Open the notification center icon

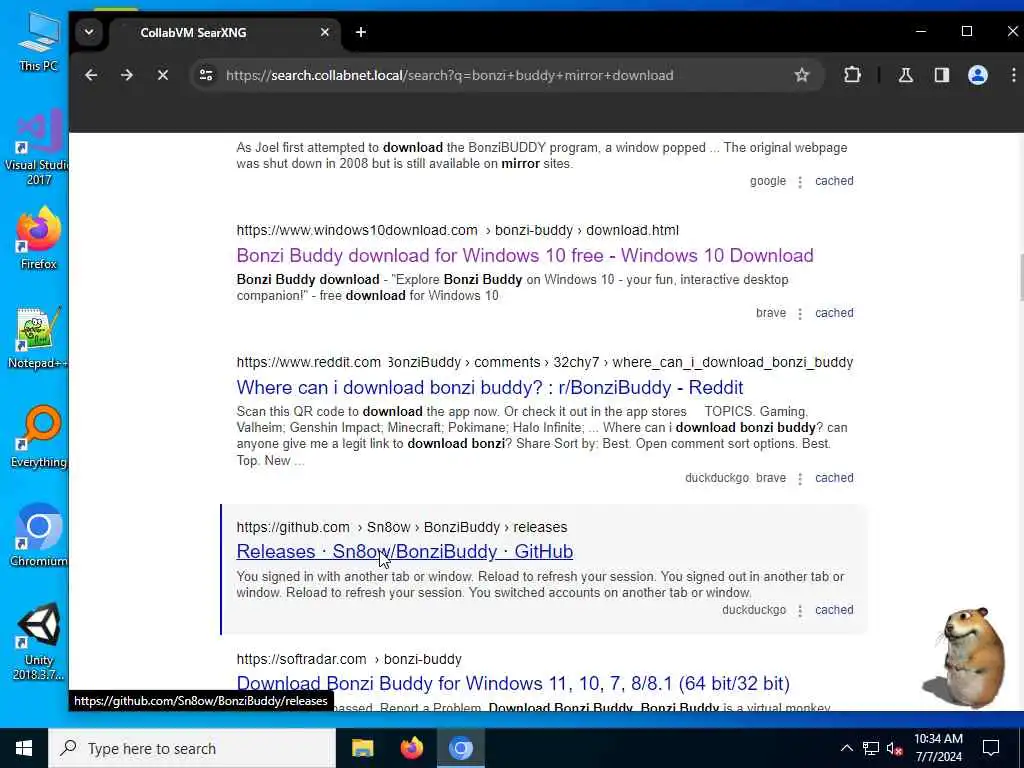[991, 748]
